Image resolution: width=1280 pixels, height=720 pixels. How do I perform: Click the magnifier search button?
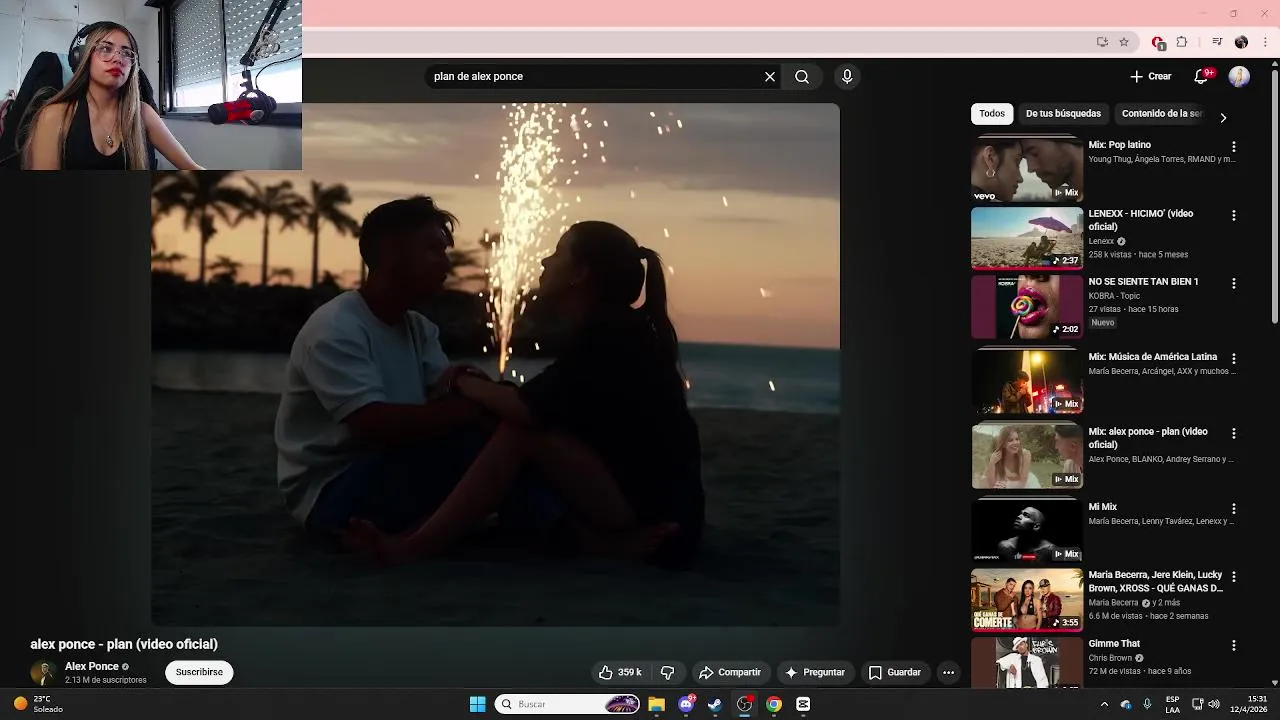(x=802, y=76)
